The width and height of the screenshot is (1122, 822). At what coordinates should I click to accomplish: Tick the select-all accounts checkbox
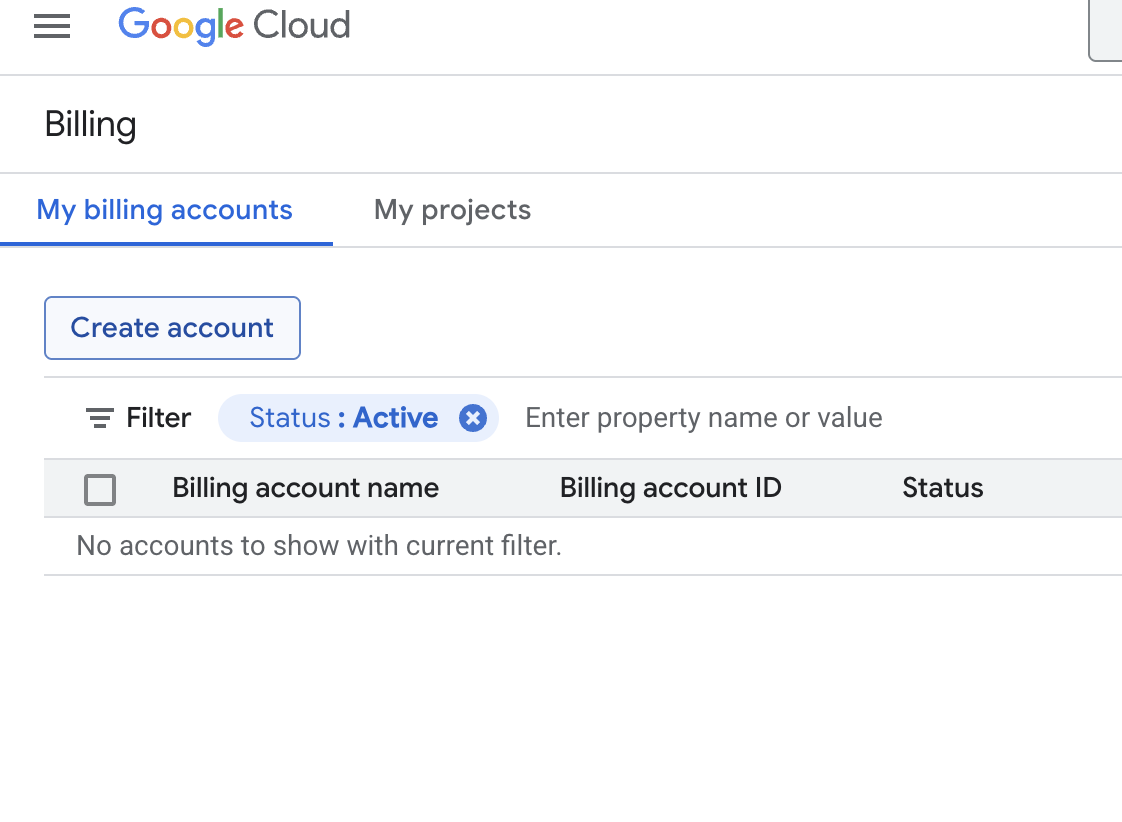100,489
